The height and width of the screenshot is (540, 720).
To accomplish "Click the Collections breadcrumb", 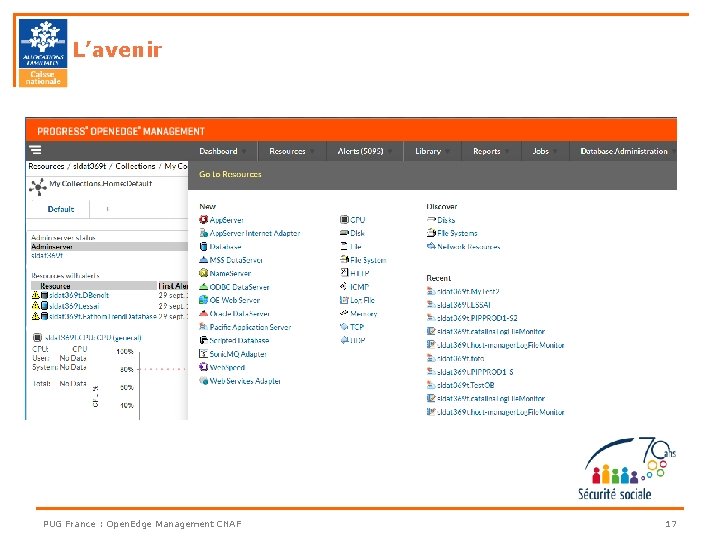I will [x=135, y=166].
